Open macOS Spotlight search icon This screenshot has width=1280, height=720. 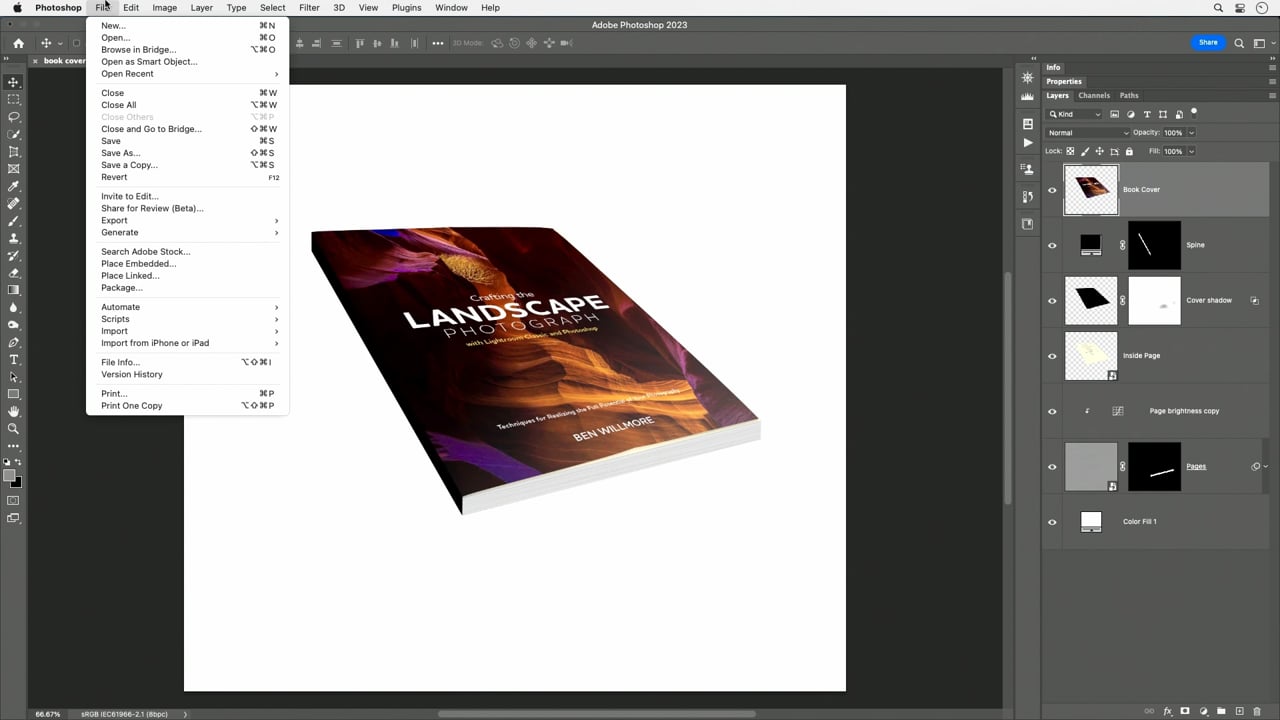tap(1218, 8)
